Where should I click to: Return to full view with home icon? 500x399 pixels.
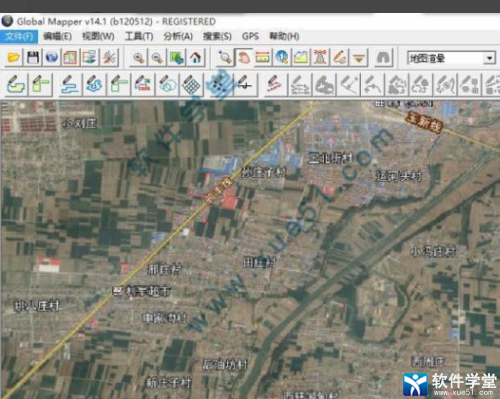click(x=196, y=58)
